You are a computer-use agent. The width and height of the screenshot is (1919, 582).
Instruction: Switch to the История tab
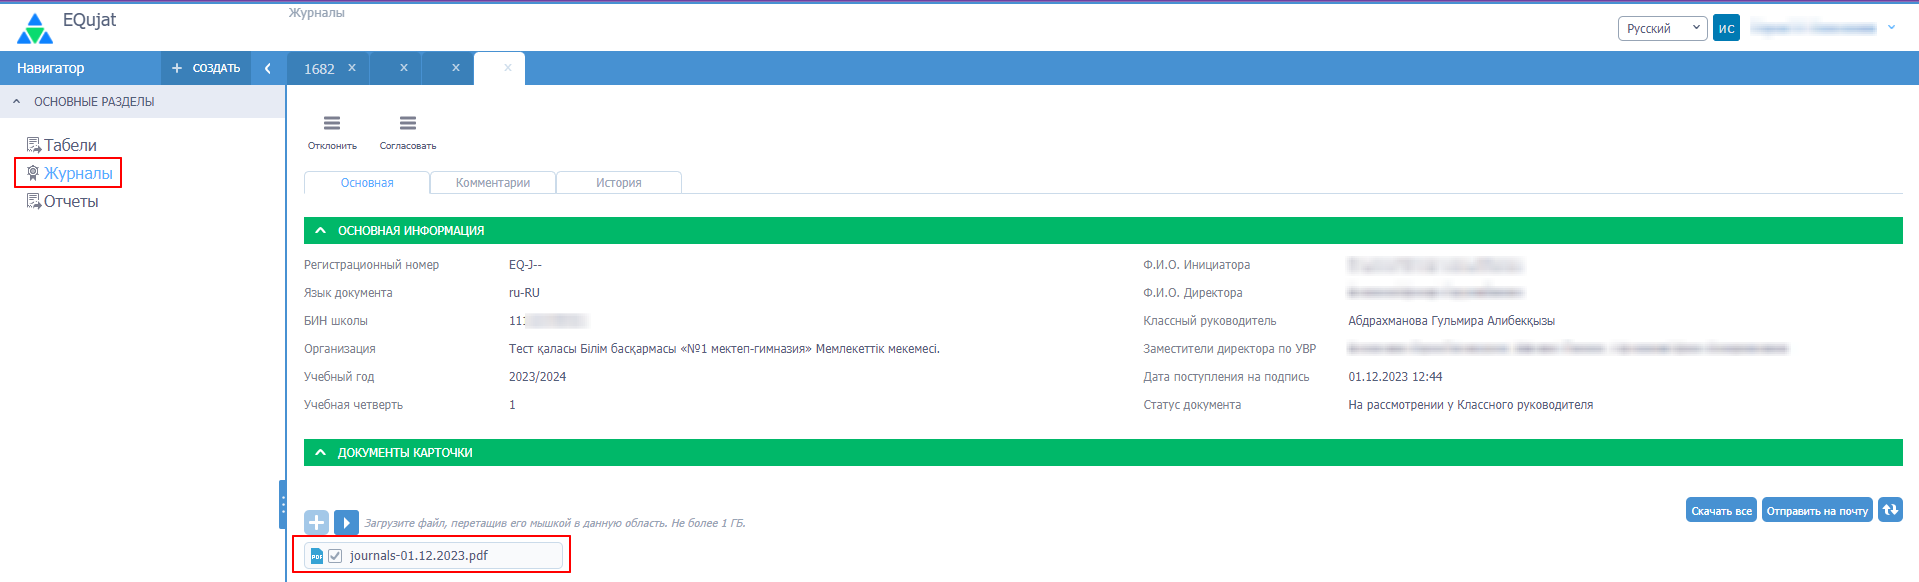pos(618,183)
